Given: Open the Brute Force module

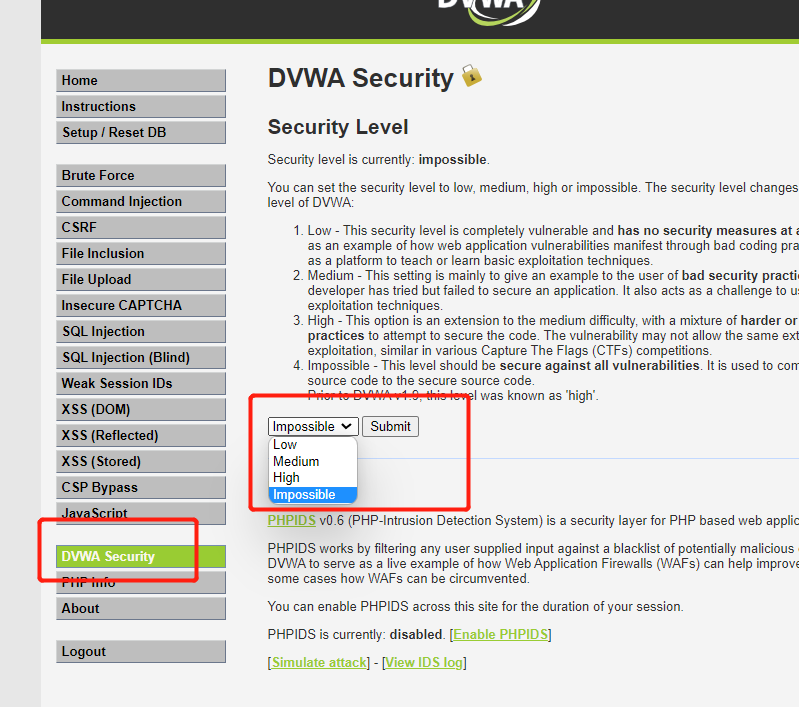Looking at the screenshot, I should (x=141, y=175).
